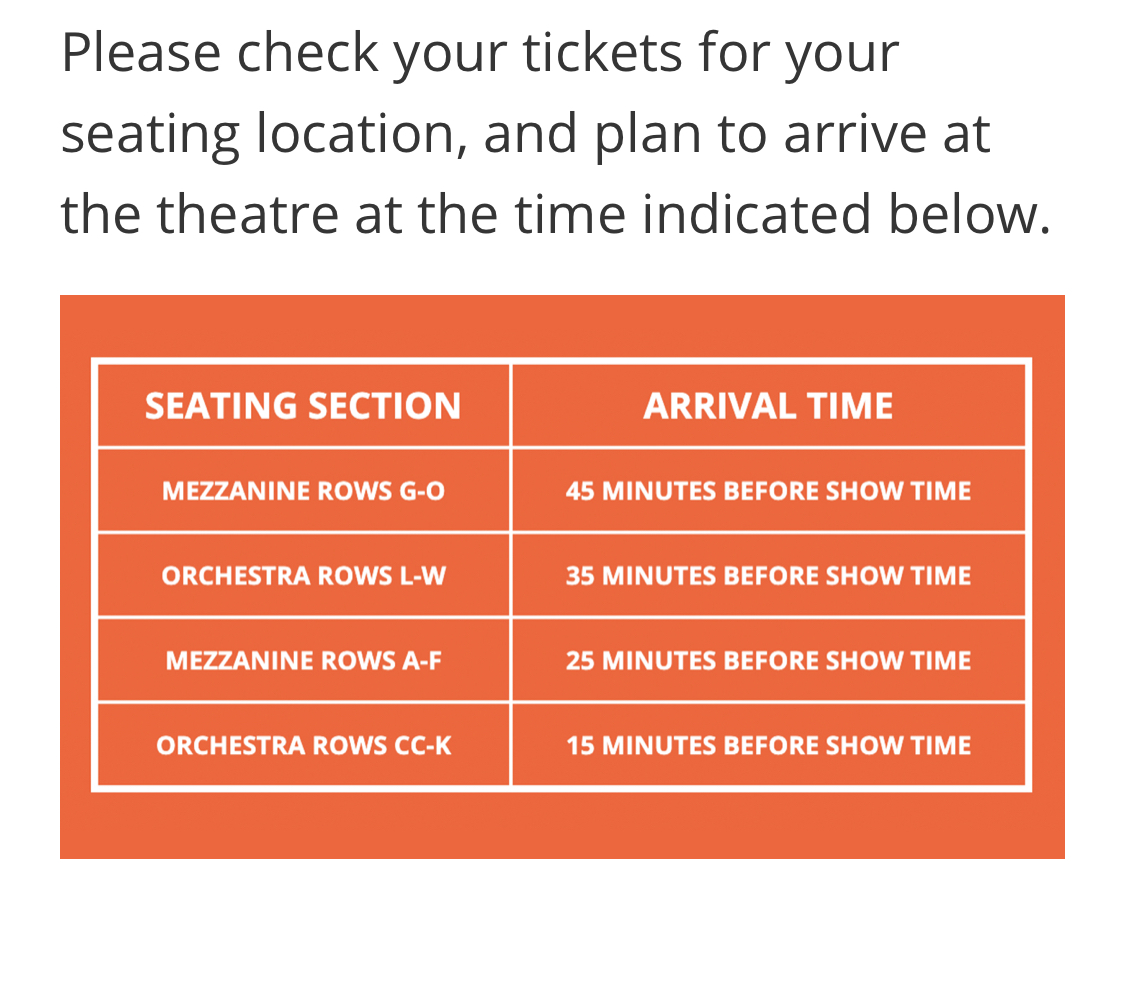Click the word "plan" in the paragraph

[x=636, y=135]
